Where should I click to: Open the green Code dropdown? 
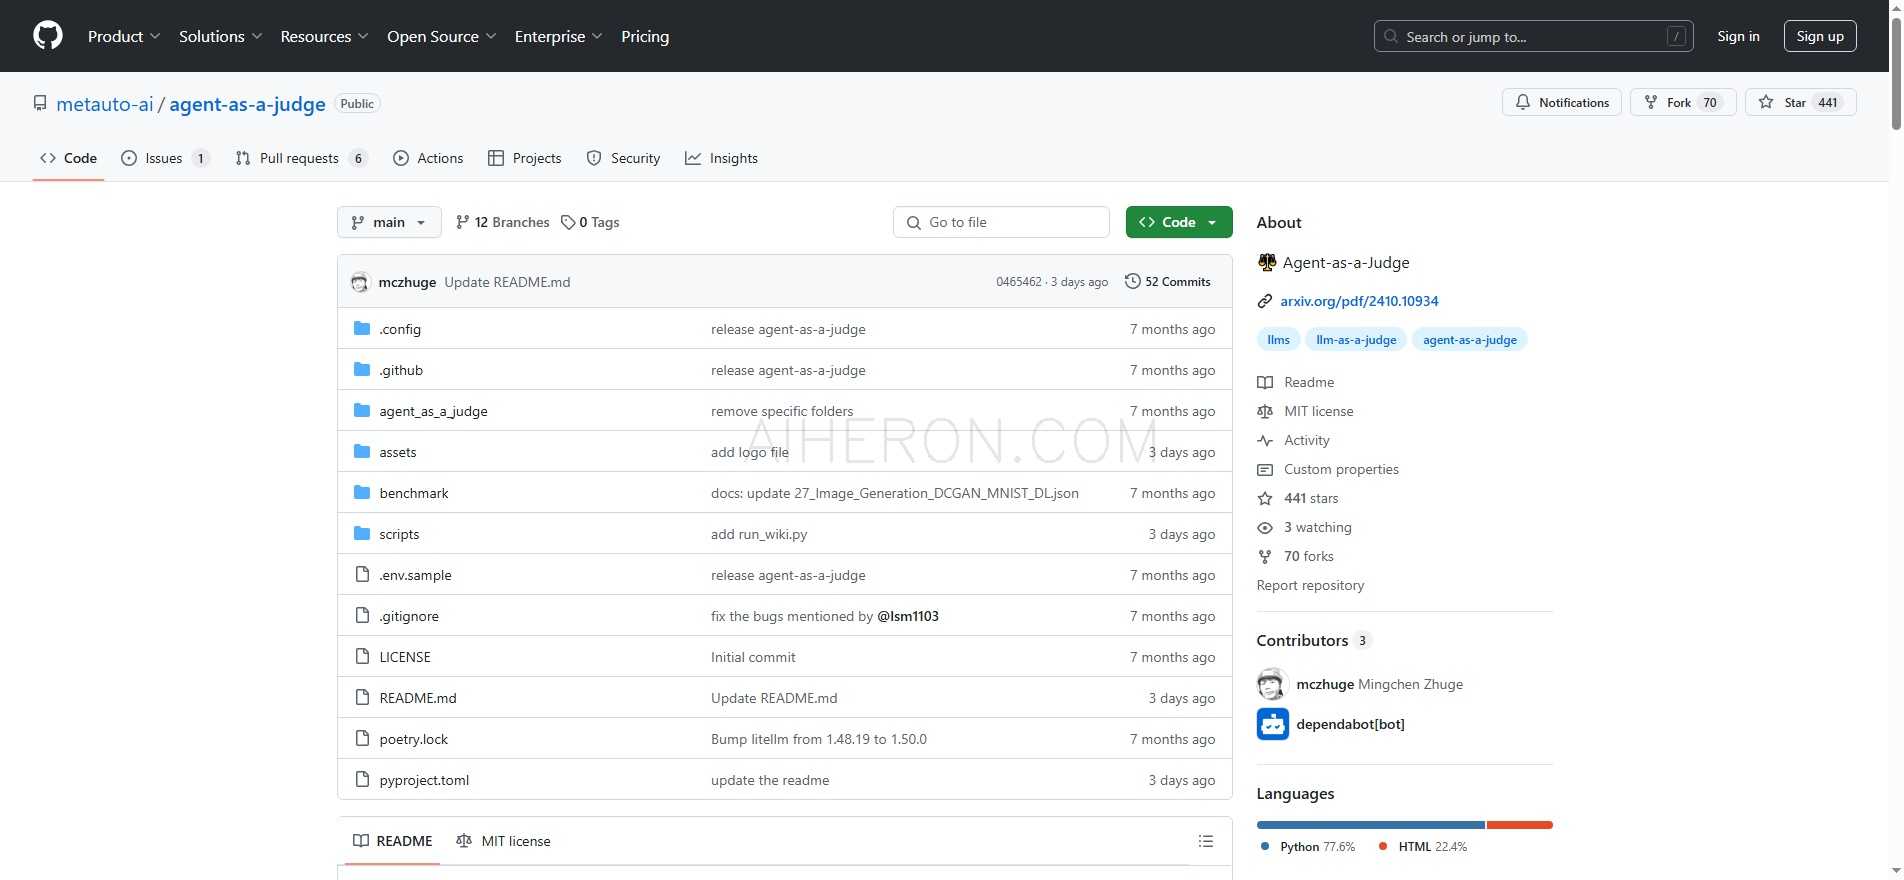pyautogui.click(x=1178, y=222)
